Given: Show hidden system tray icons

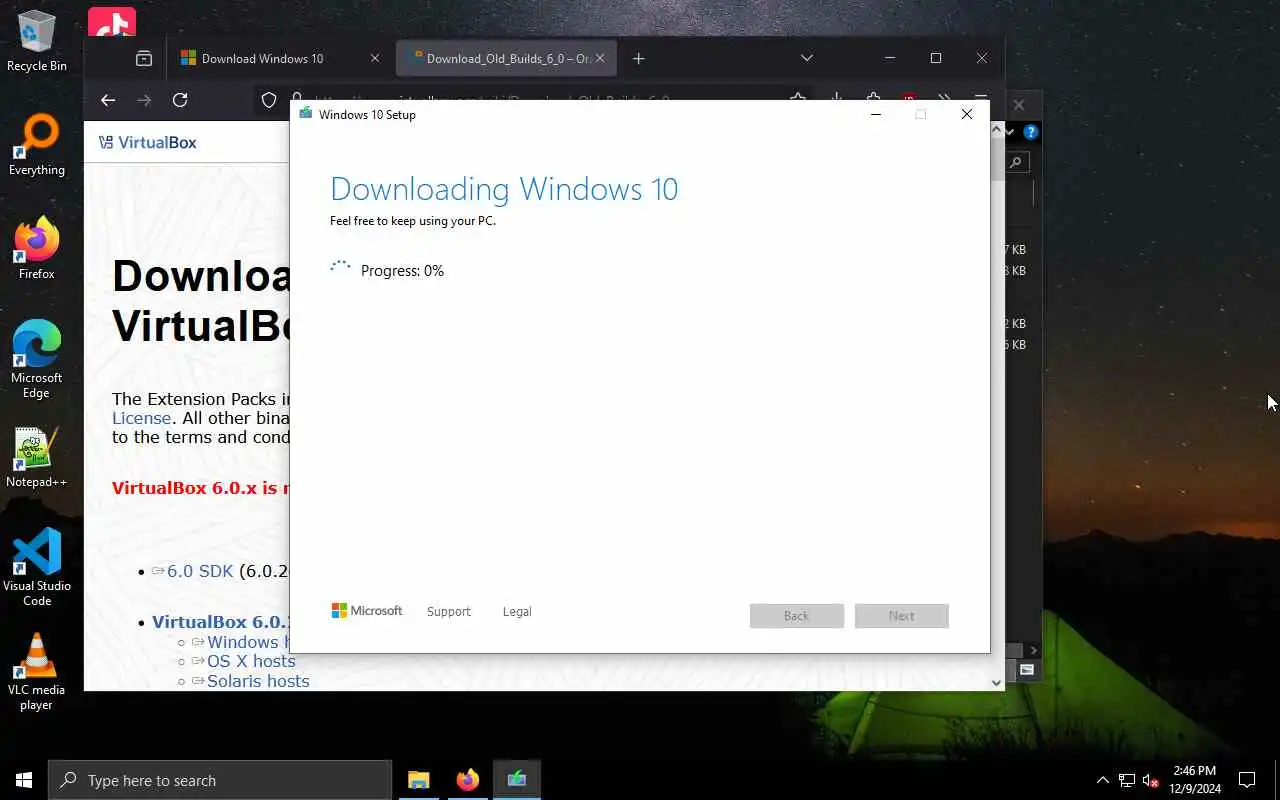Looking at the screenshot, I should pyautogui.click(x=1103, y=780).
